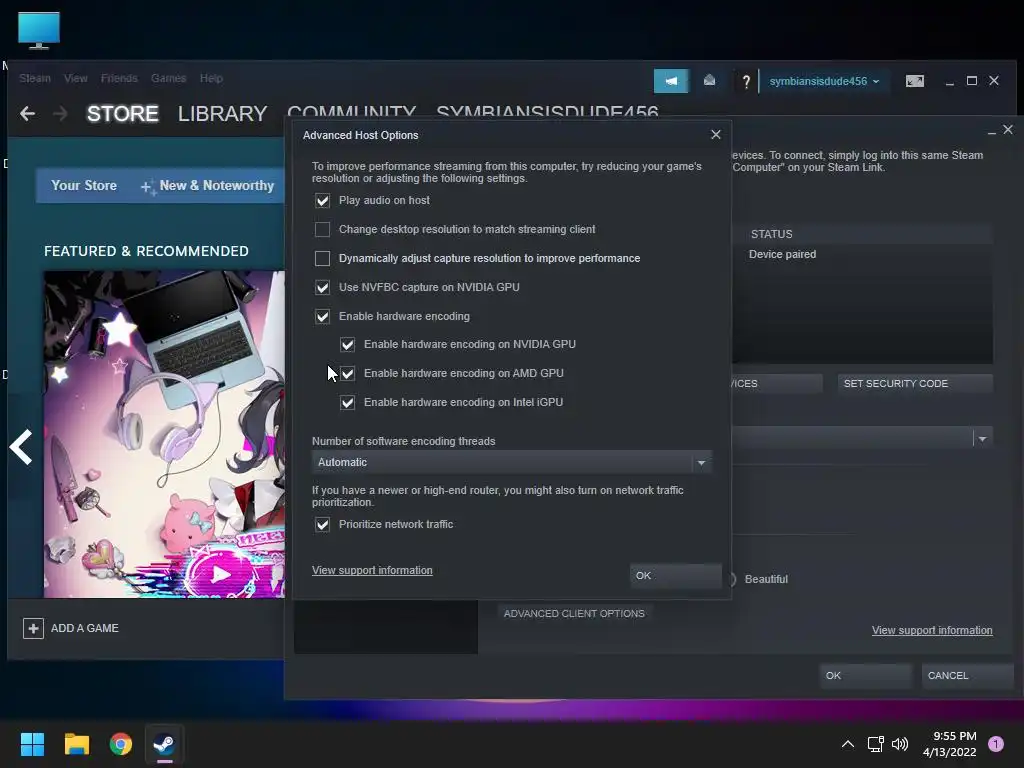1024x768 pixels.
Task: Click the previous featured carousel arrow
Action: (21, 447)
